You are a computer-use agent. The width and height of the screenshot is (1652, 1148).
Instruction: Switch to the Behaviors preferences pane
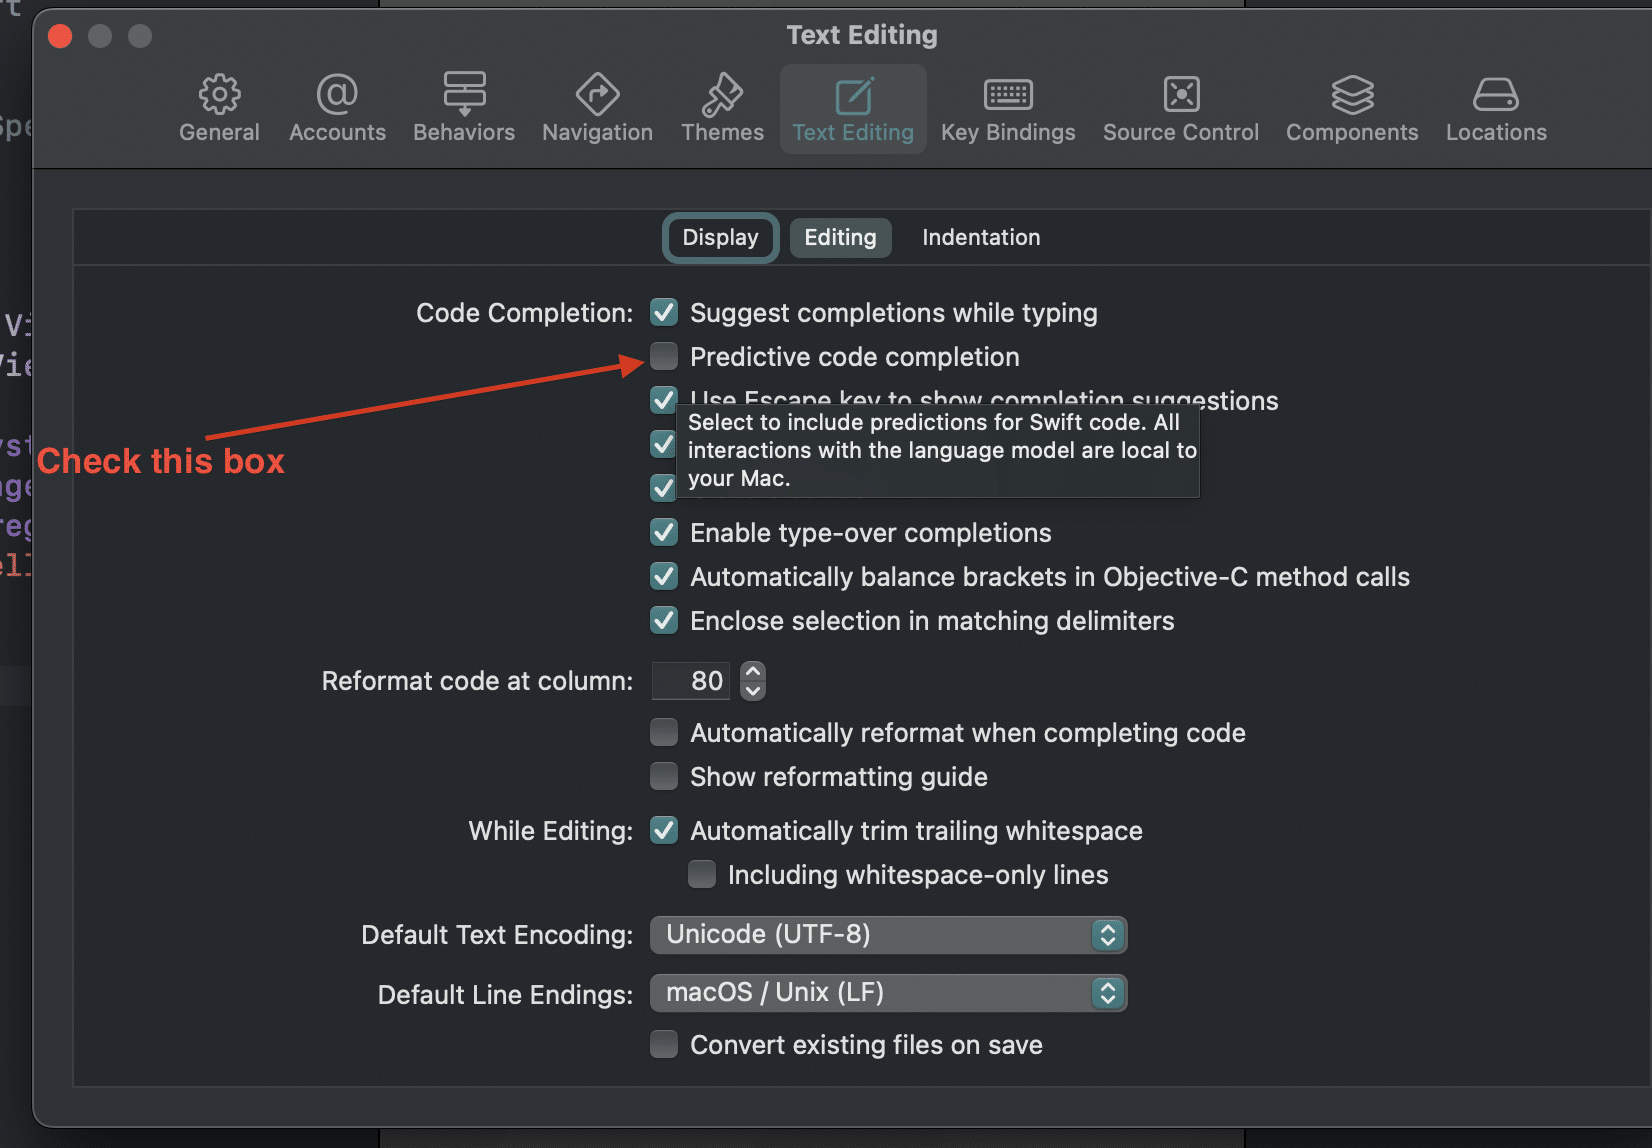coord(464,108)
